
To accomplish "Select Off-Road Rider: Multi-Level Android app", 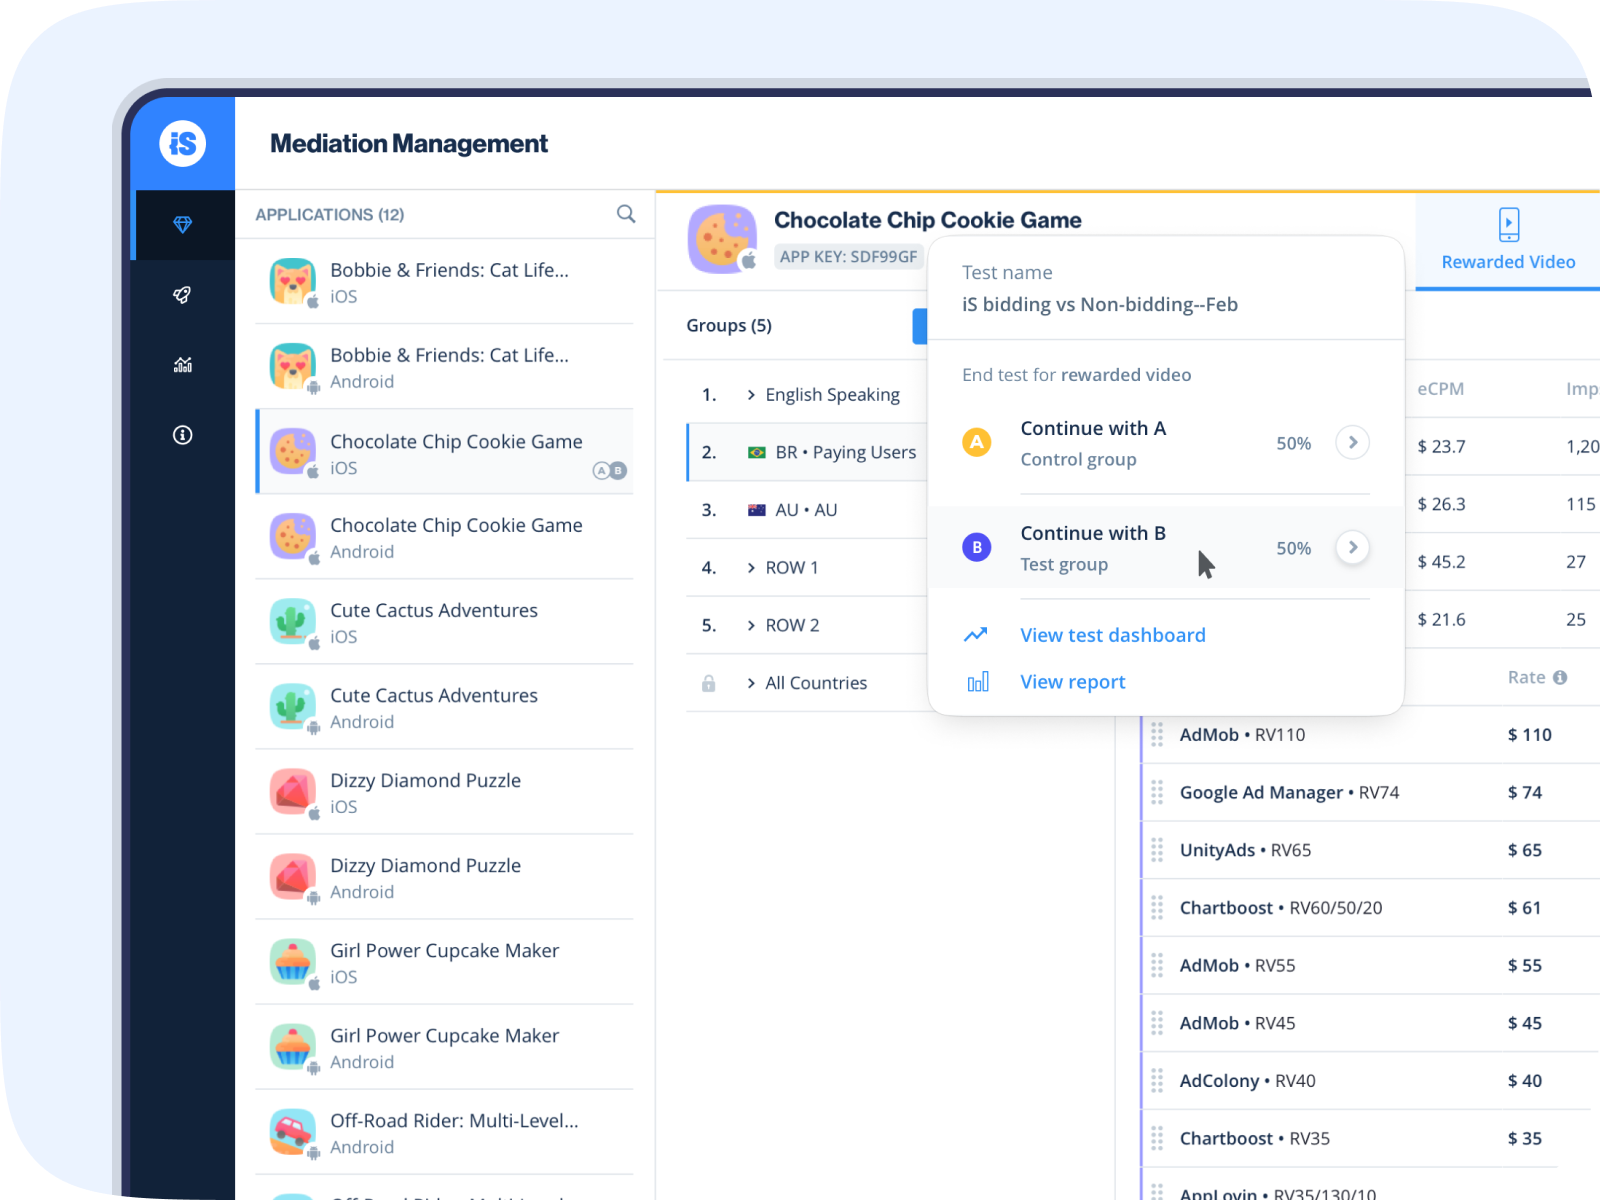I will click(x=445, y=1132).
